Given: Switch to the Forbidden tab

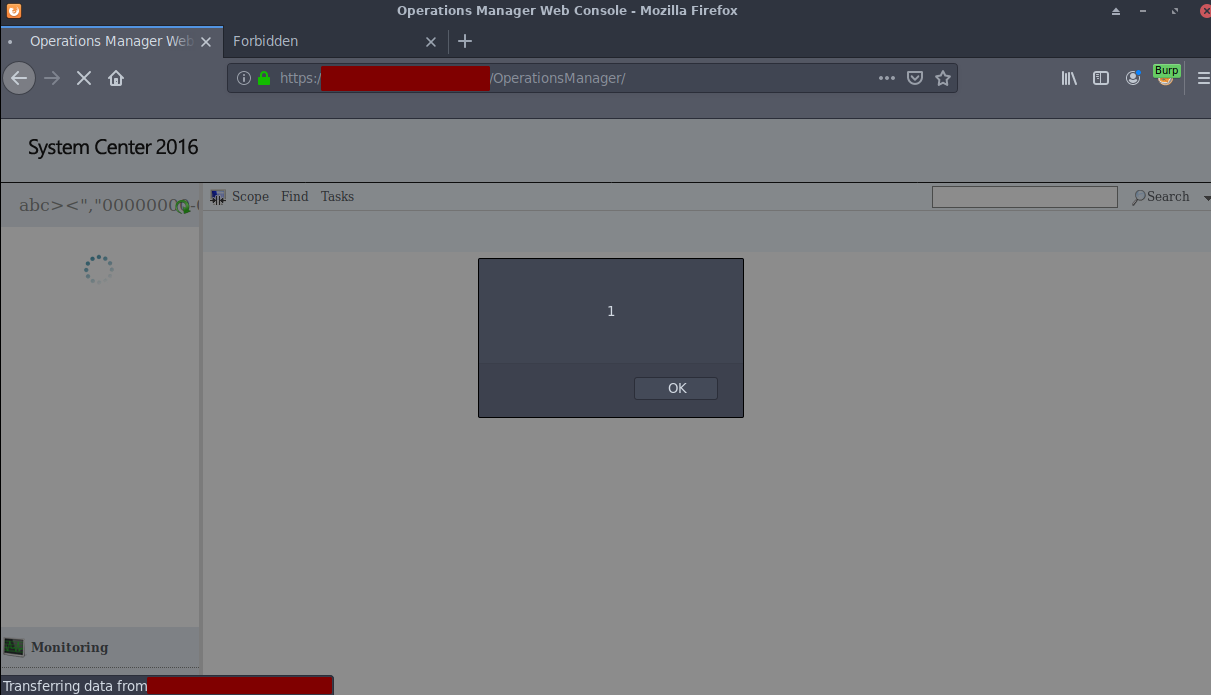Looking at the screenshot, I should (x=266, y=41).
